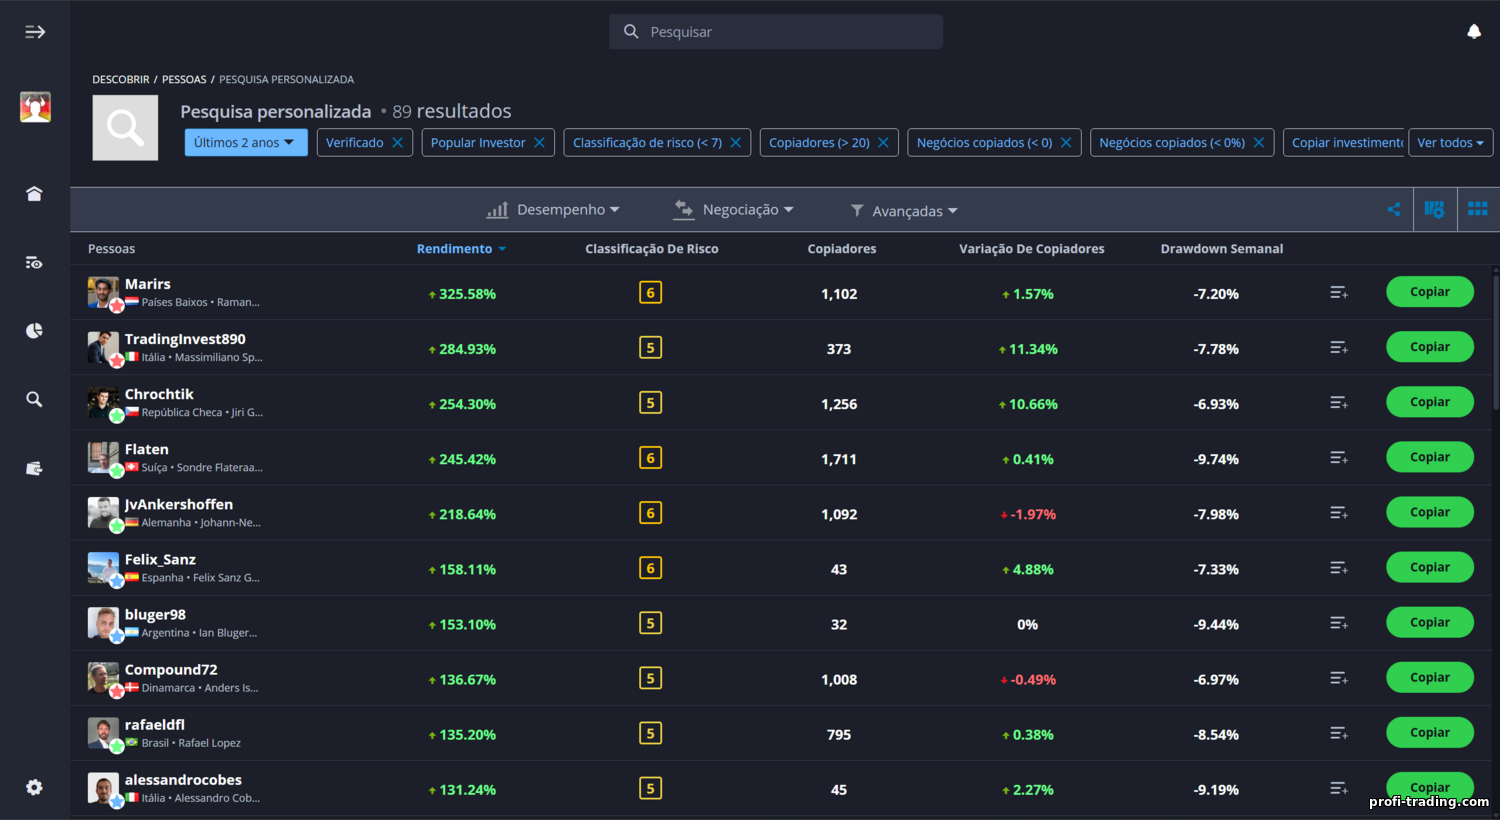
Task: Click the Pesquisar search field
Action: pyautogui.click(x=776, y=32)
